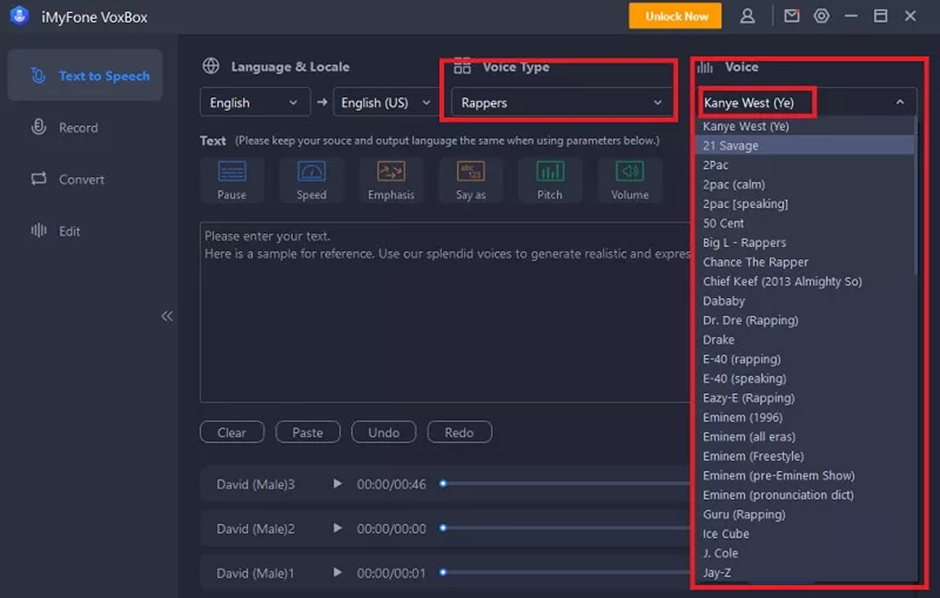Select Drake voice
Screen dimensions: 940x598
point(805,339)
